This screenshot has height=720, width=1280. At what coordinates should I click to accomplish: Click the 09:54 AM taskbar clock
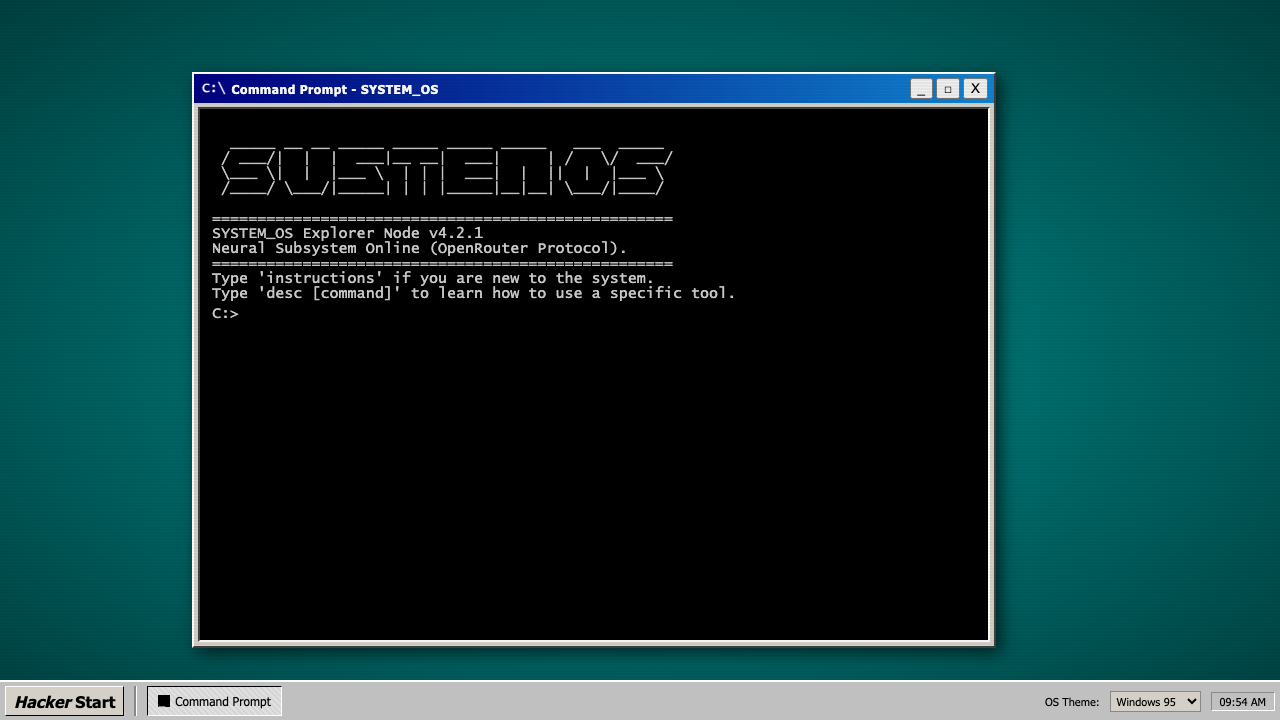click(1242, 702)
